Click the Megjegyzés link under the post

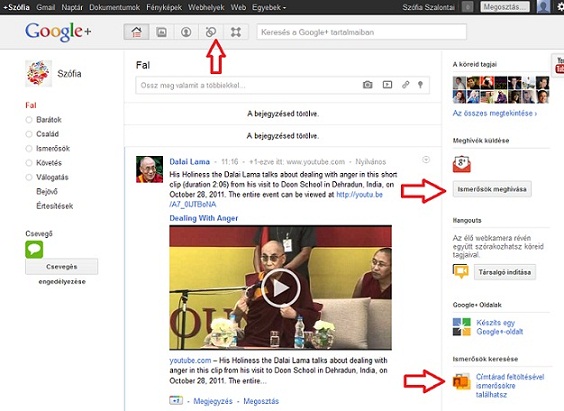[x=213, y=401]
